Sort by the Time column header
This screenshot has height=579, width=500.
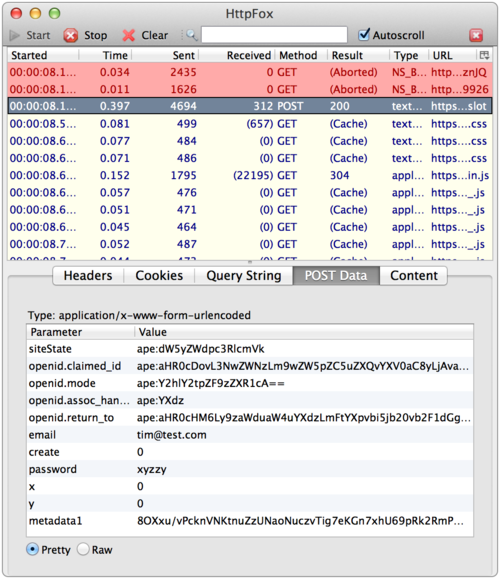click(105, 55)
